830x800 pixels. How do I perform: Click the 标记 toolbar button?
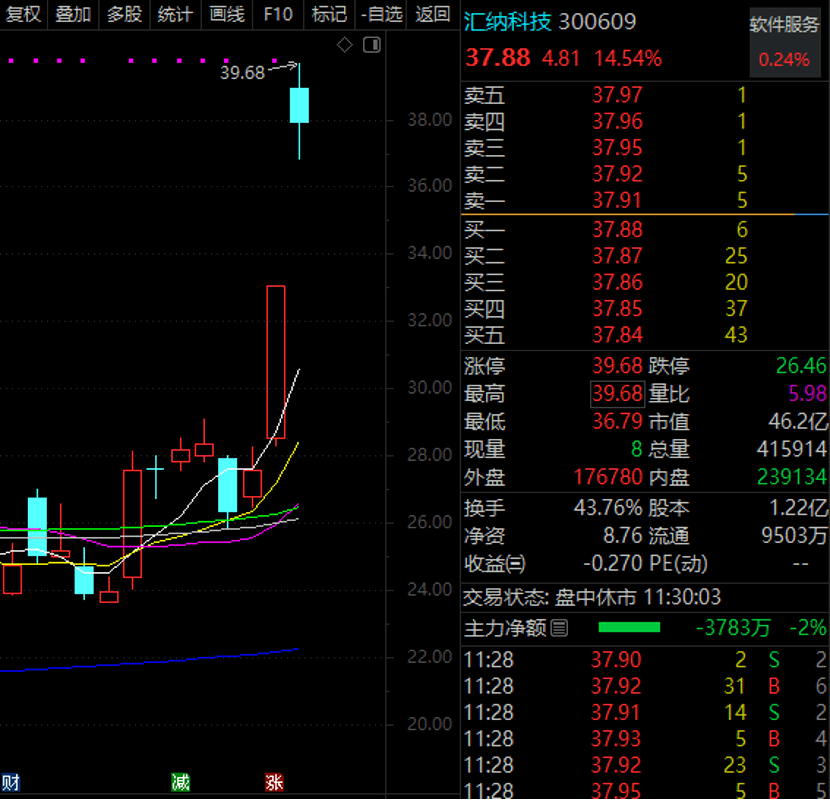(x=329, y=14)
